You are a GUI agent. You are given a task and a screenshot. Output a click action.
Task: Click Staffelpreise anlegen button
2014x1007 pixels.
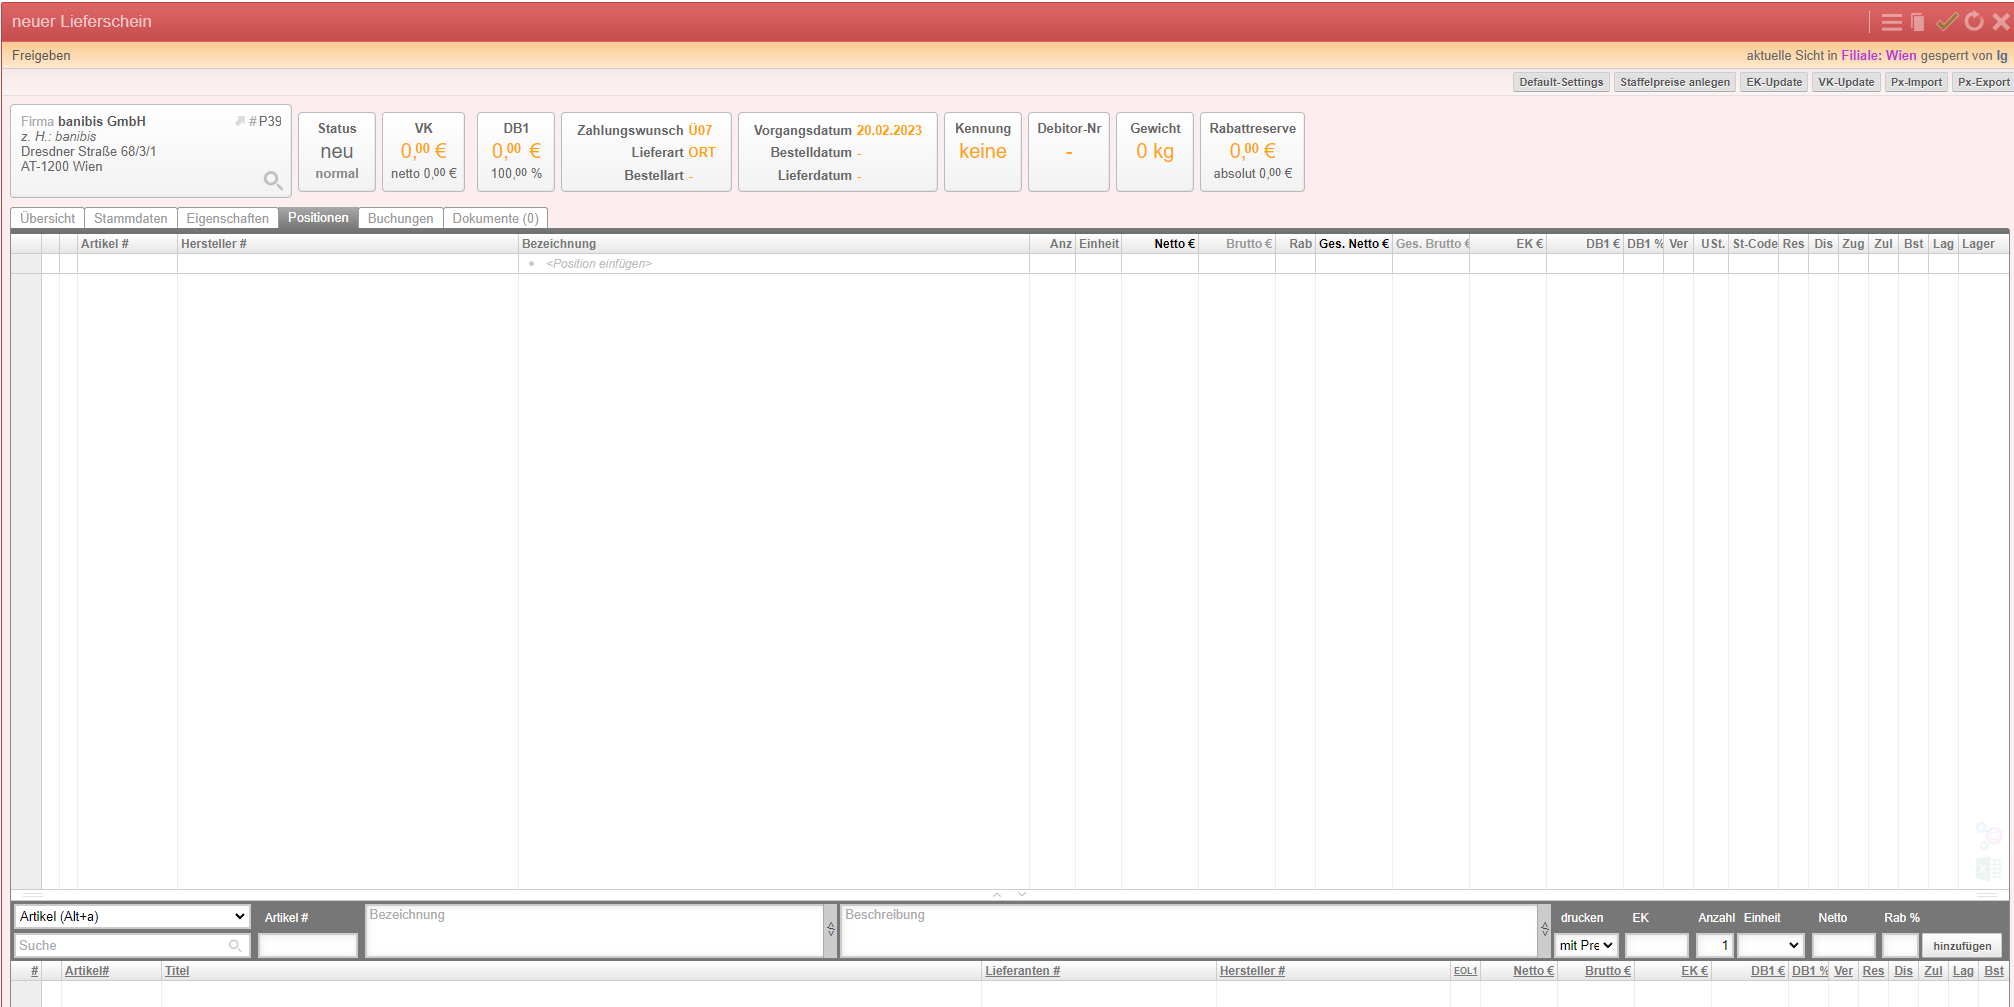[1674, 82]
